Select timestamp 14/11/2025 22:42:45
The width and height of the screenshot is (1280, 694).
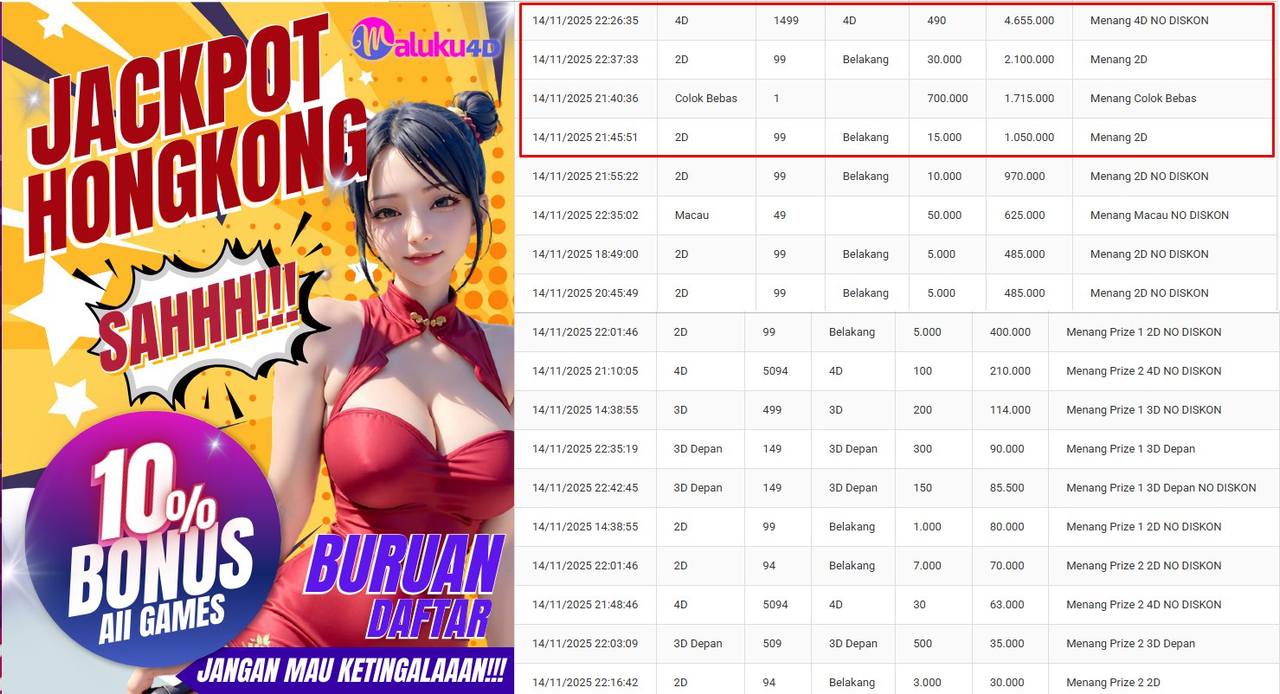[585, 488]
